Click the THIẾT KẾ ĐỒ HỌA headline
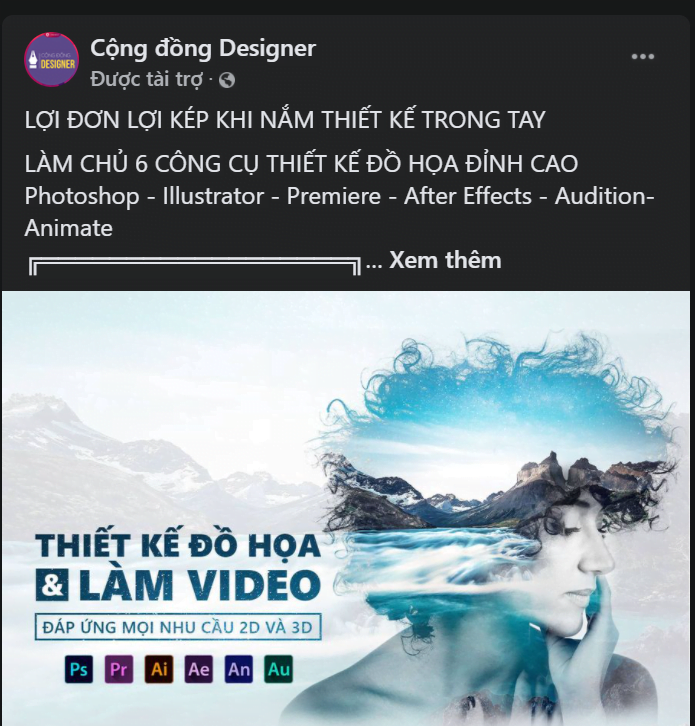Screen dimensions: 695x726 click(x=178, y=545)
